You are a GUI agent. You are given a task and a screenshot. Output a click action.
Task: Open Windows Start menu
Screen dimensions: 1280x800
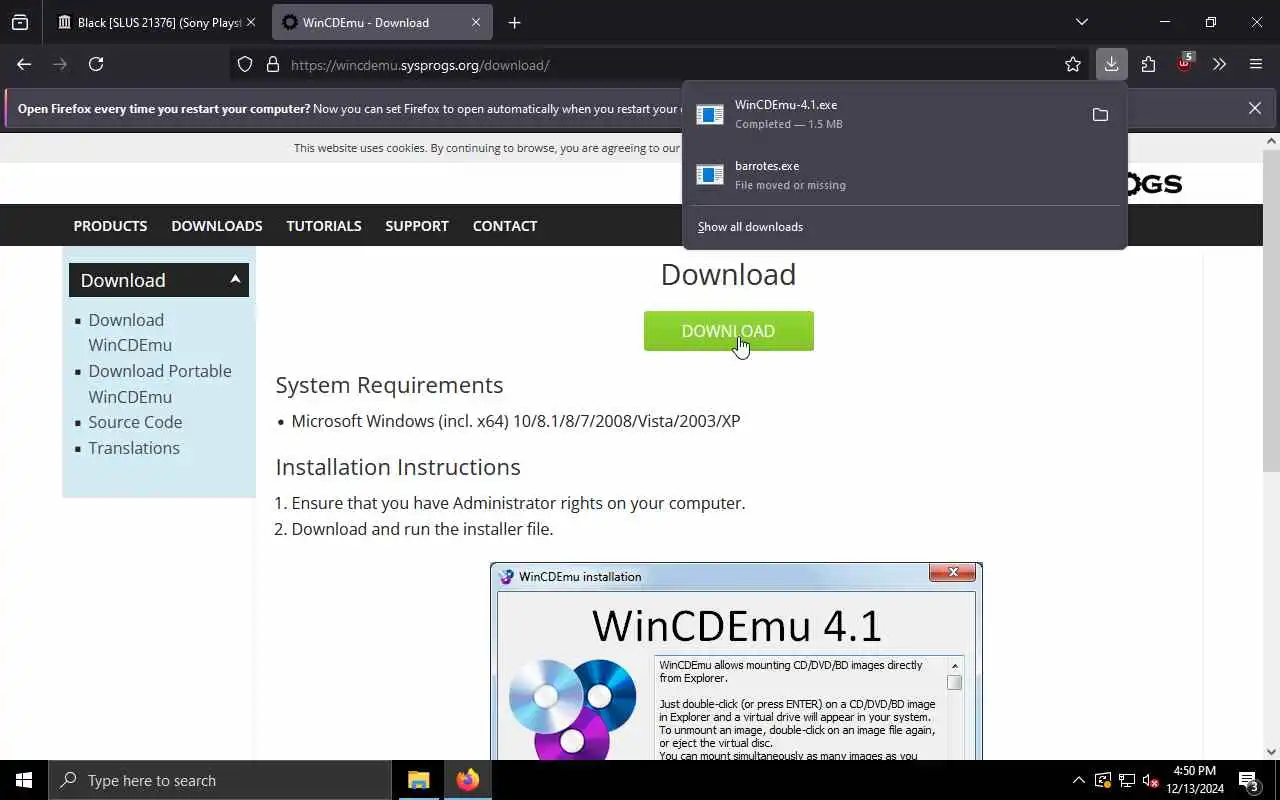[24, 780]
